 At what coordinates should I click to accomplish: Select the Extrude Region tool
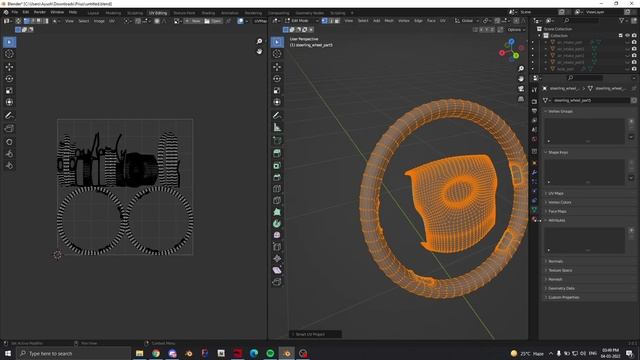click(x=277, y=153)
